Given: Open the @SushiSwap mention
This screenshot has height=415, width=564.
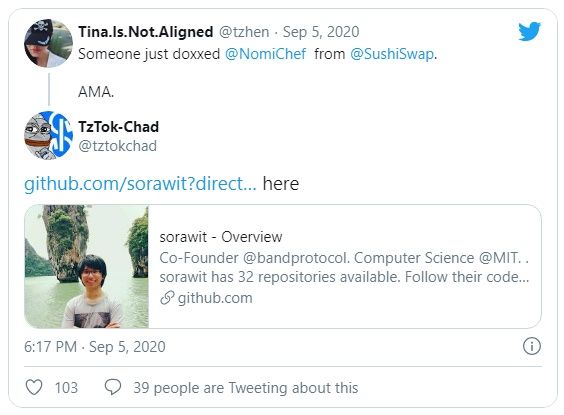Looking at the screenshot, I should (x=392, y=54).
